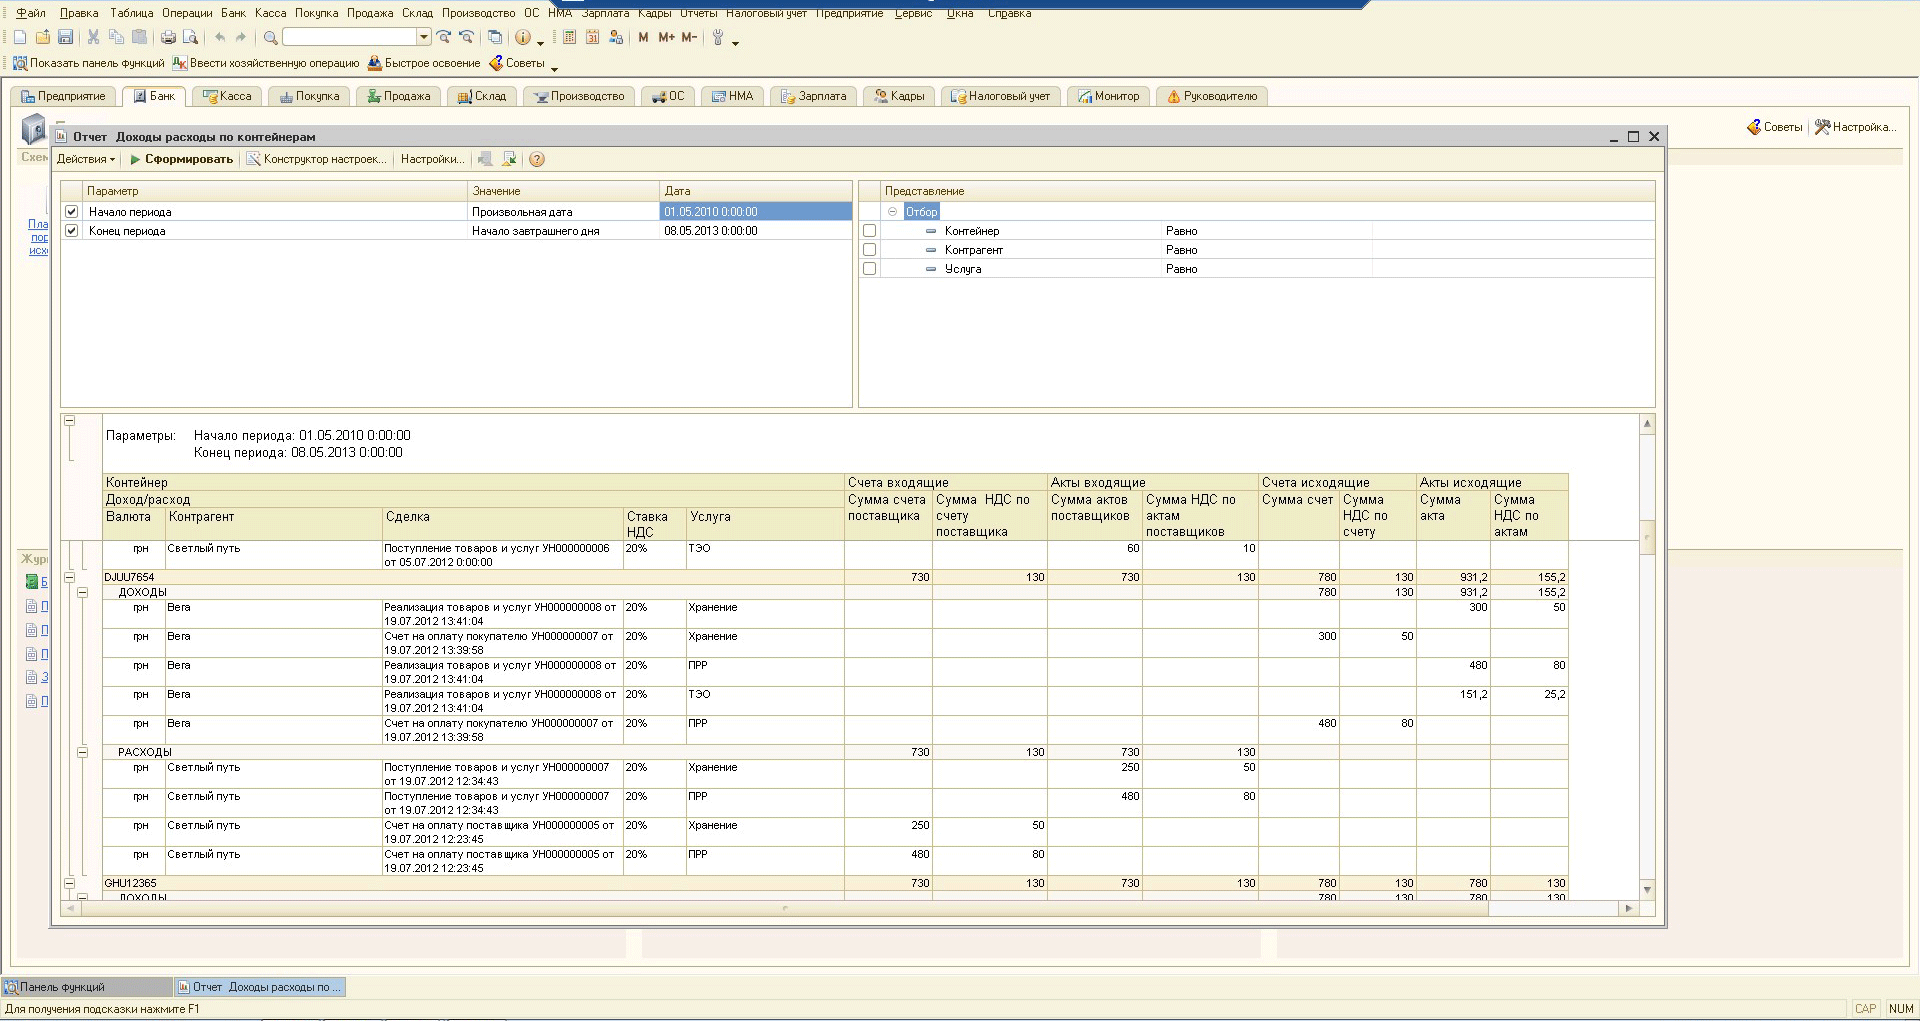Click the report's vertical scrollbar down arrow
The height and width of the screenshot is (1021, 1920).
pyautogui.click(x=1646, y=889)
